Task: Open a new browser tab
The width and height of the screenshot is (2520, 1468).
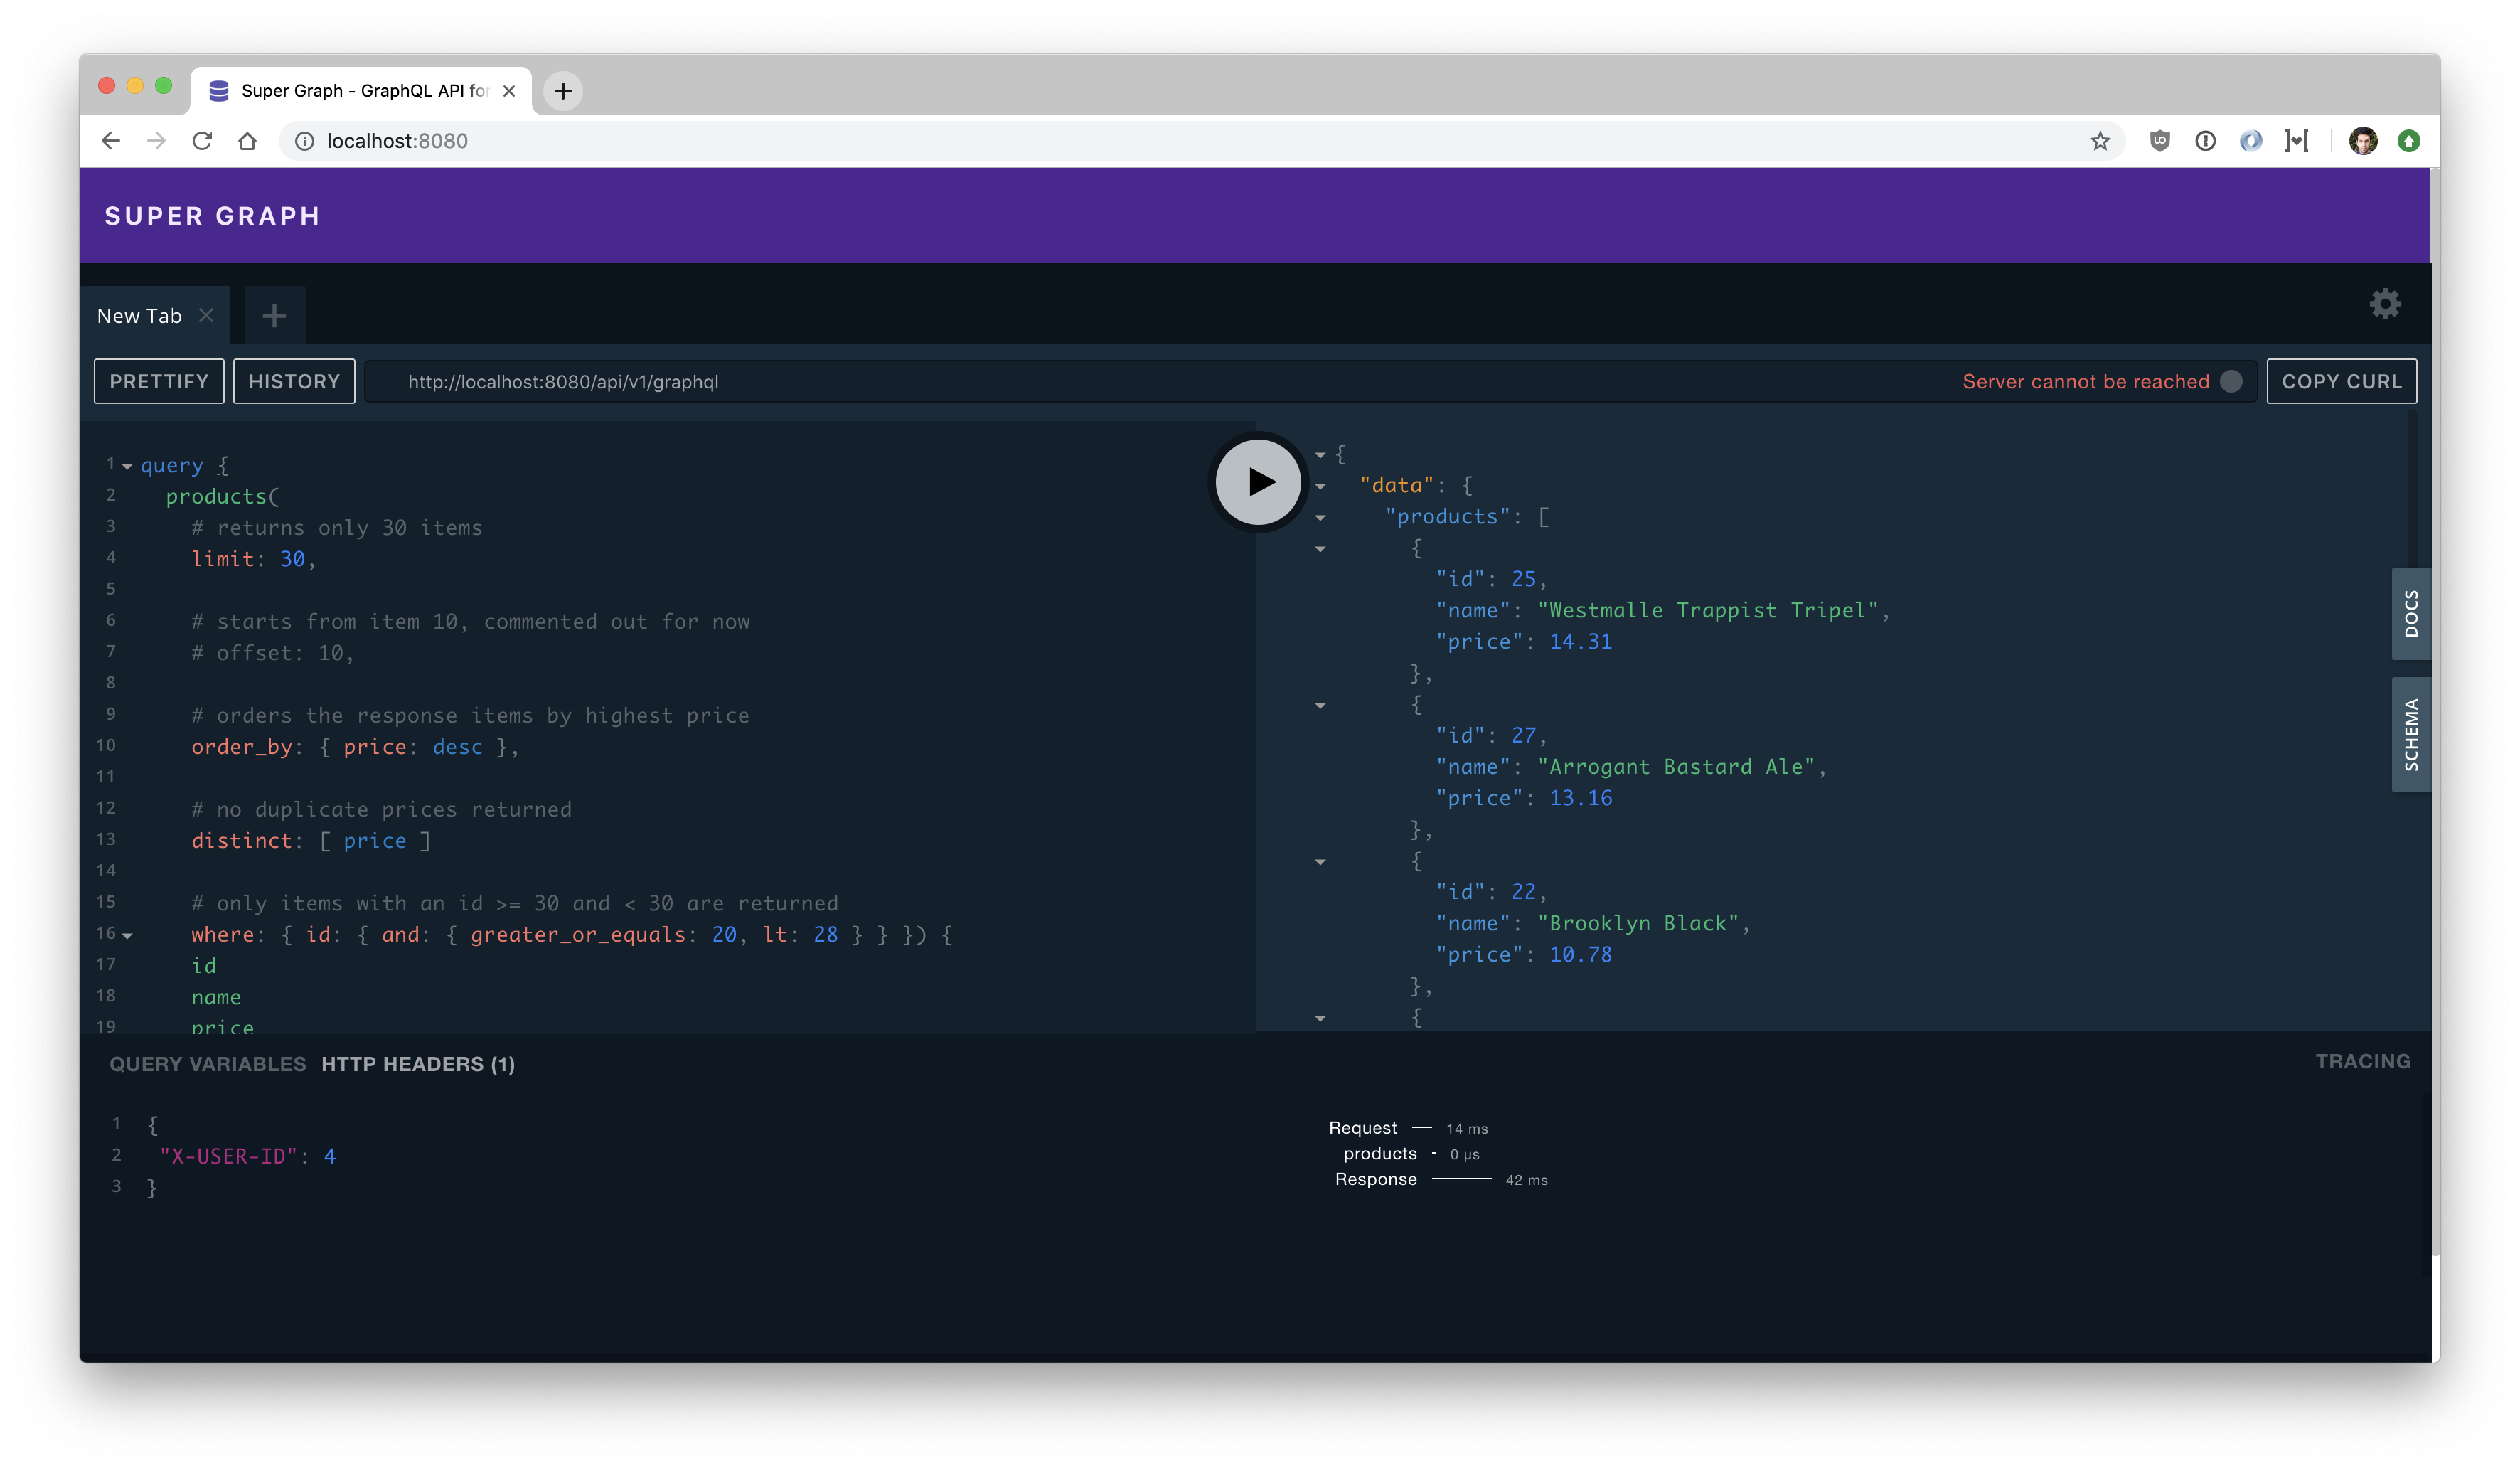Action: click(563, 91)
